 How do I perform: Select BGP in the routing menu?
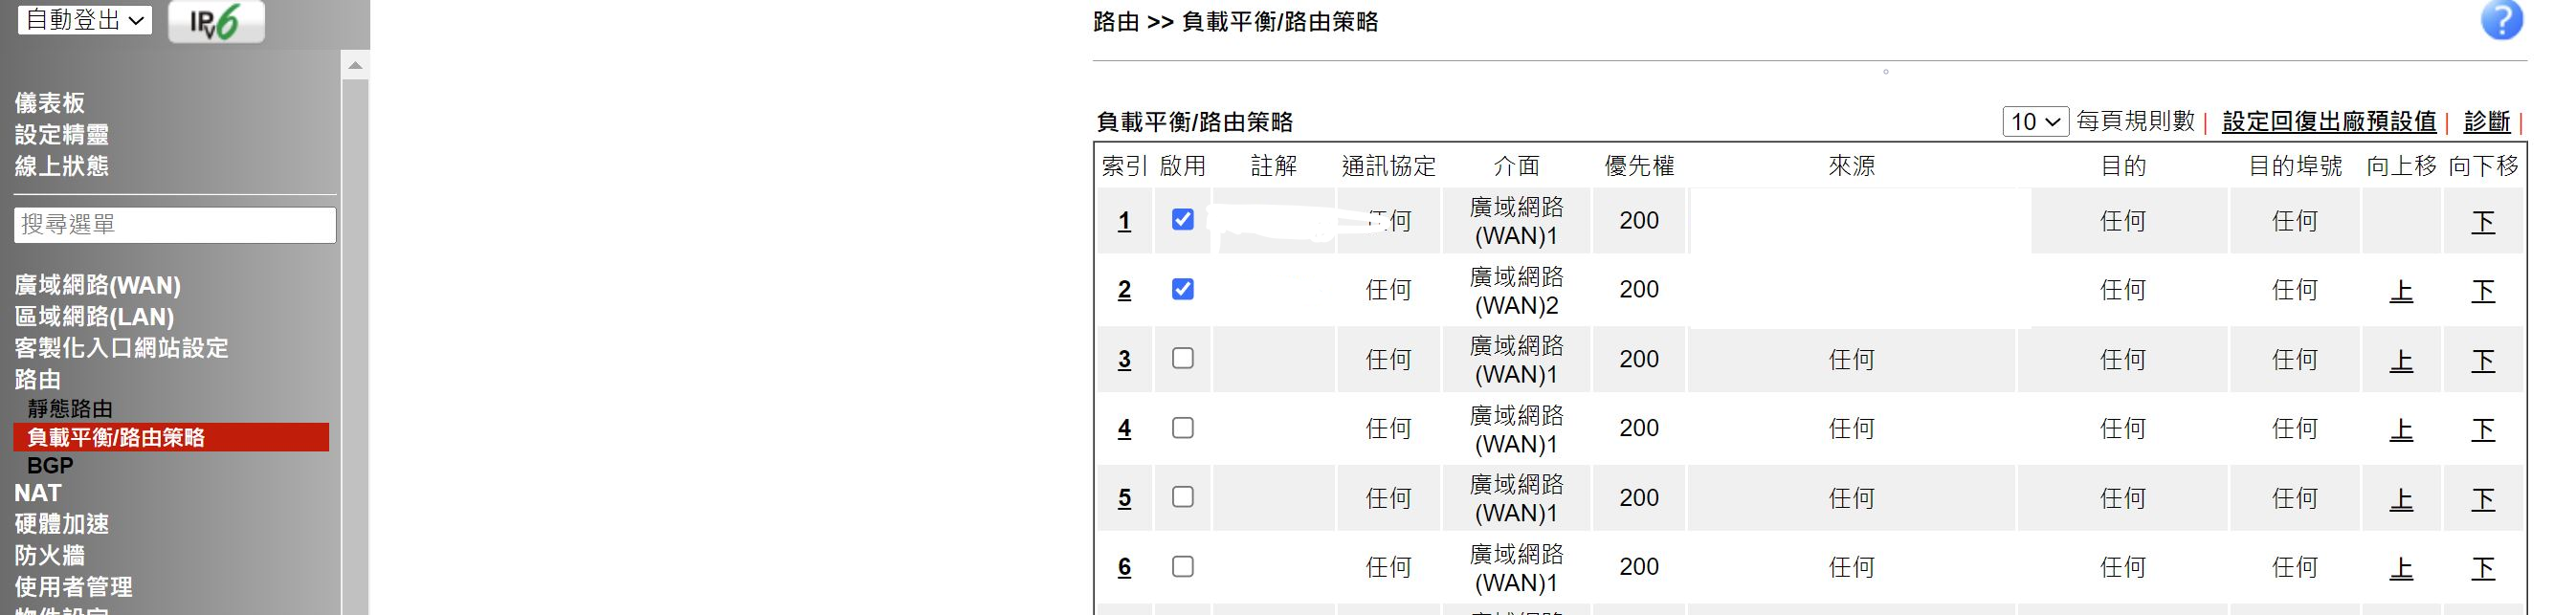pos(50,465)
